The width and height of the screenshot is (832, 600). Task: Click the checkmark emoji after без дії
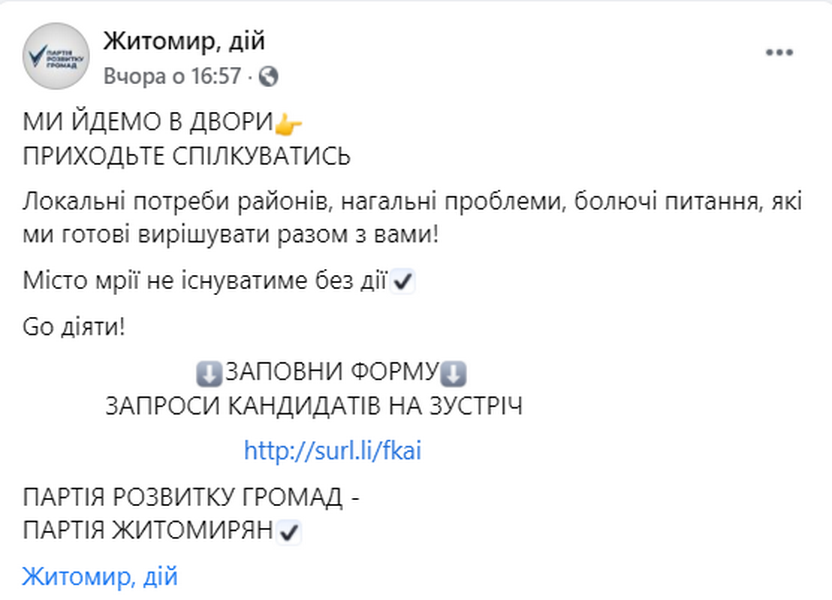pos(404,282)
